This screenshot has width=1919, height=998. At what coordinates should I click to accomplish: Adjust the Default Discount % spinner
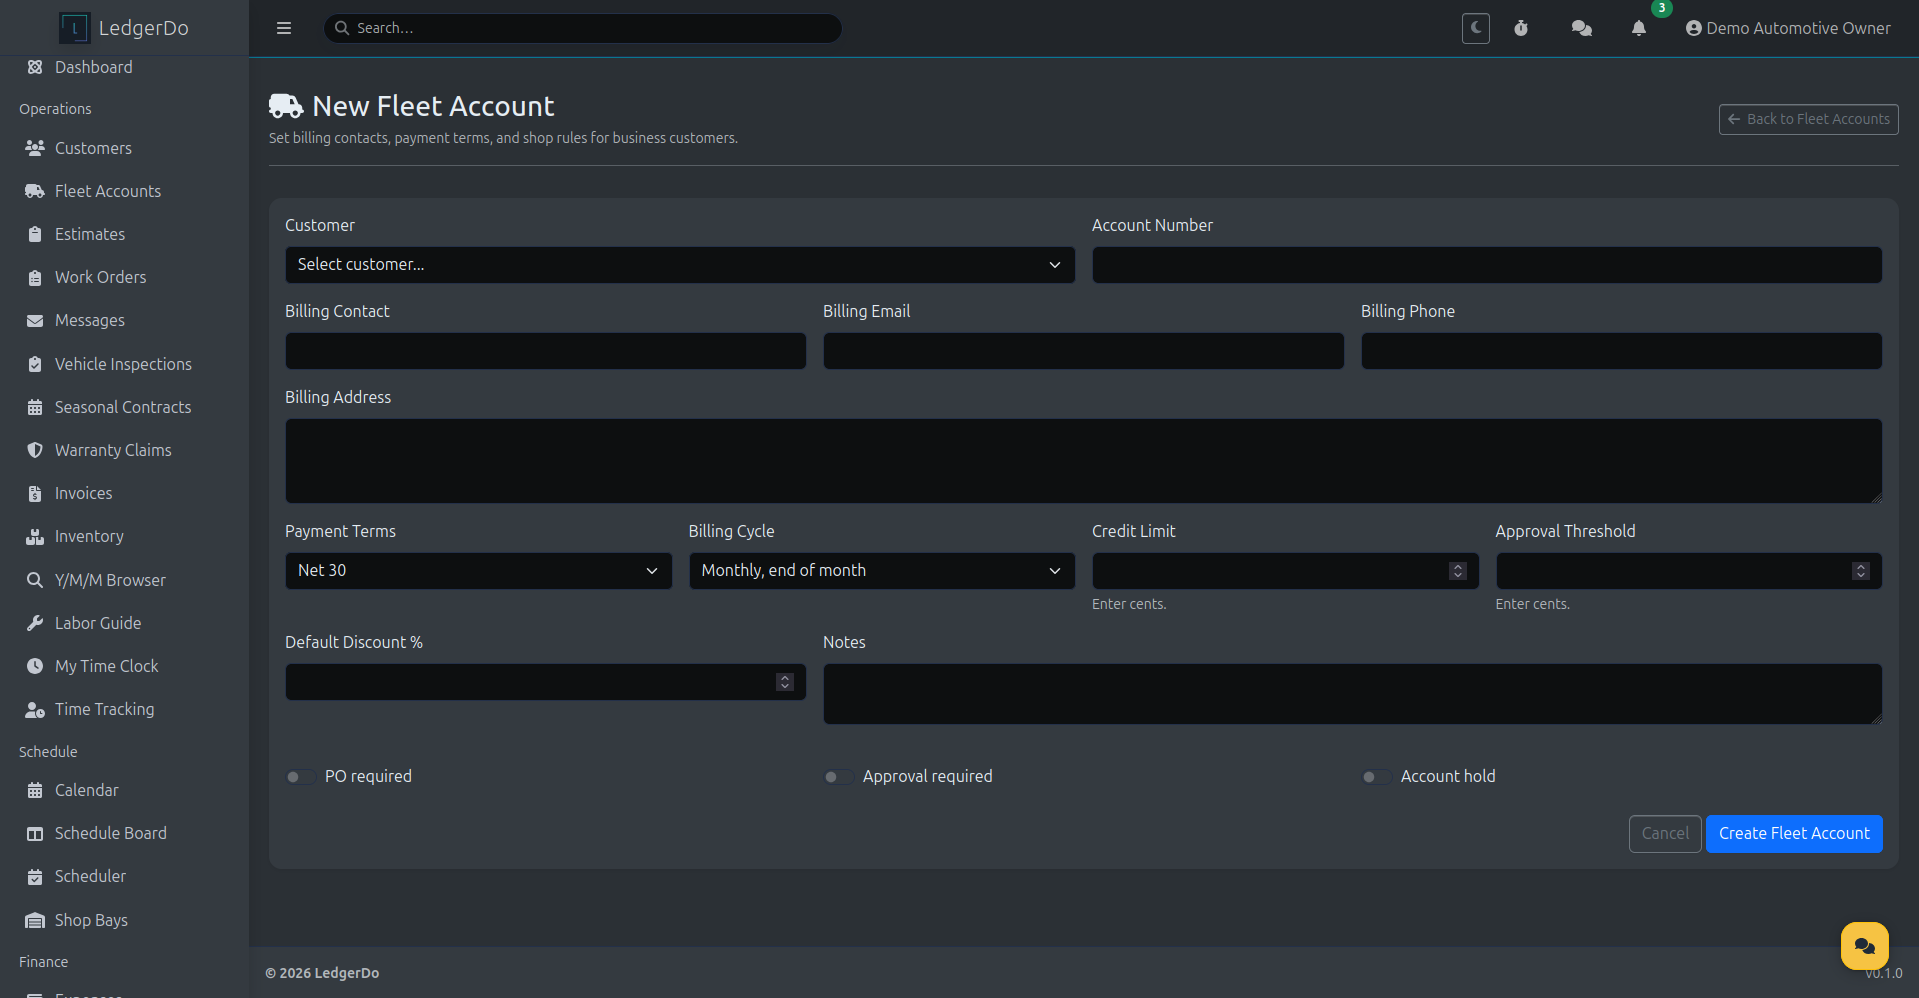pos(784,682)
